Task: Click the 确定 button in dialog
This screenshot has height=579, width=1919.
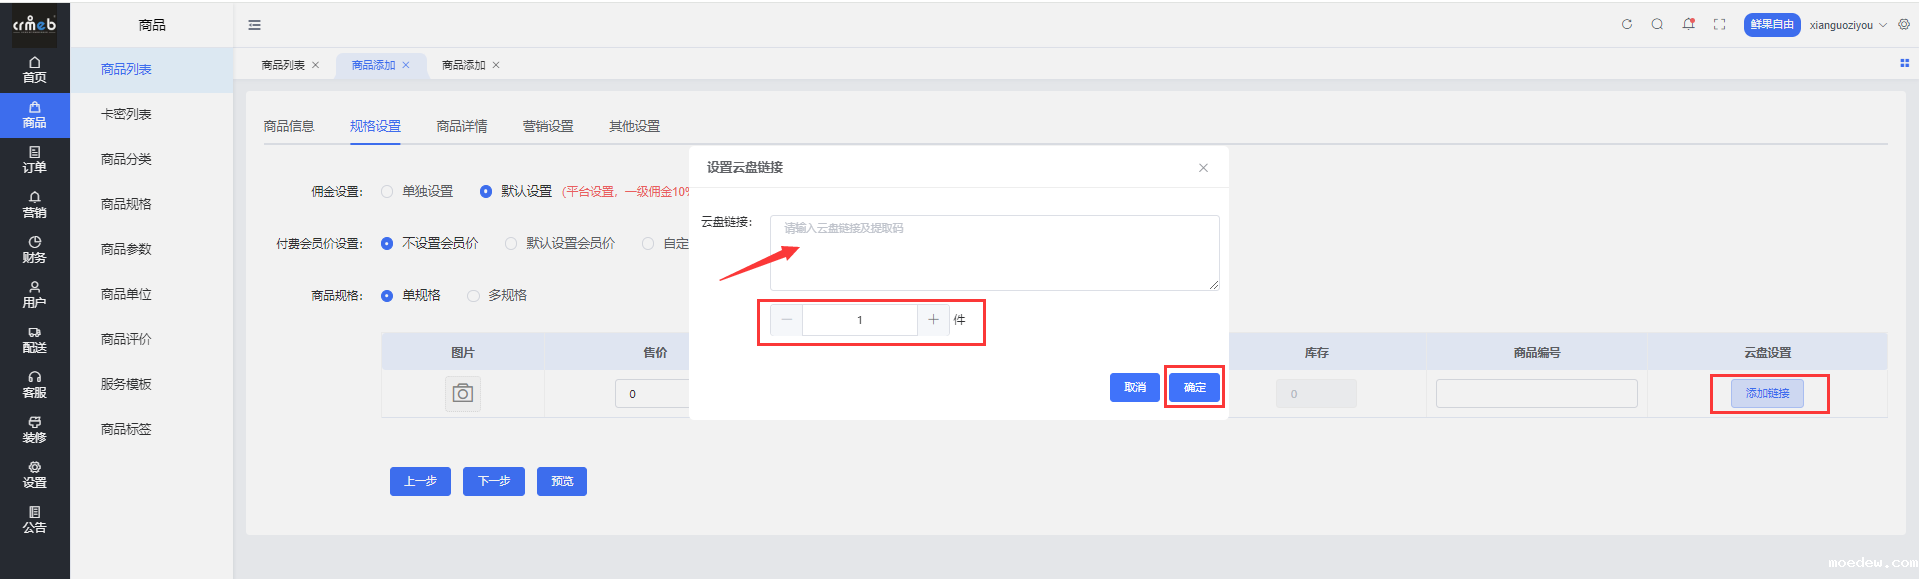Action: [1194, 387]
